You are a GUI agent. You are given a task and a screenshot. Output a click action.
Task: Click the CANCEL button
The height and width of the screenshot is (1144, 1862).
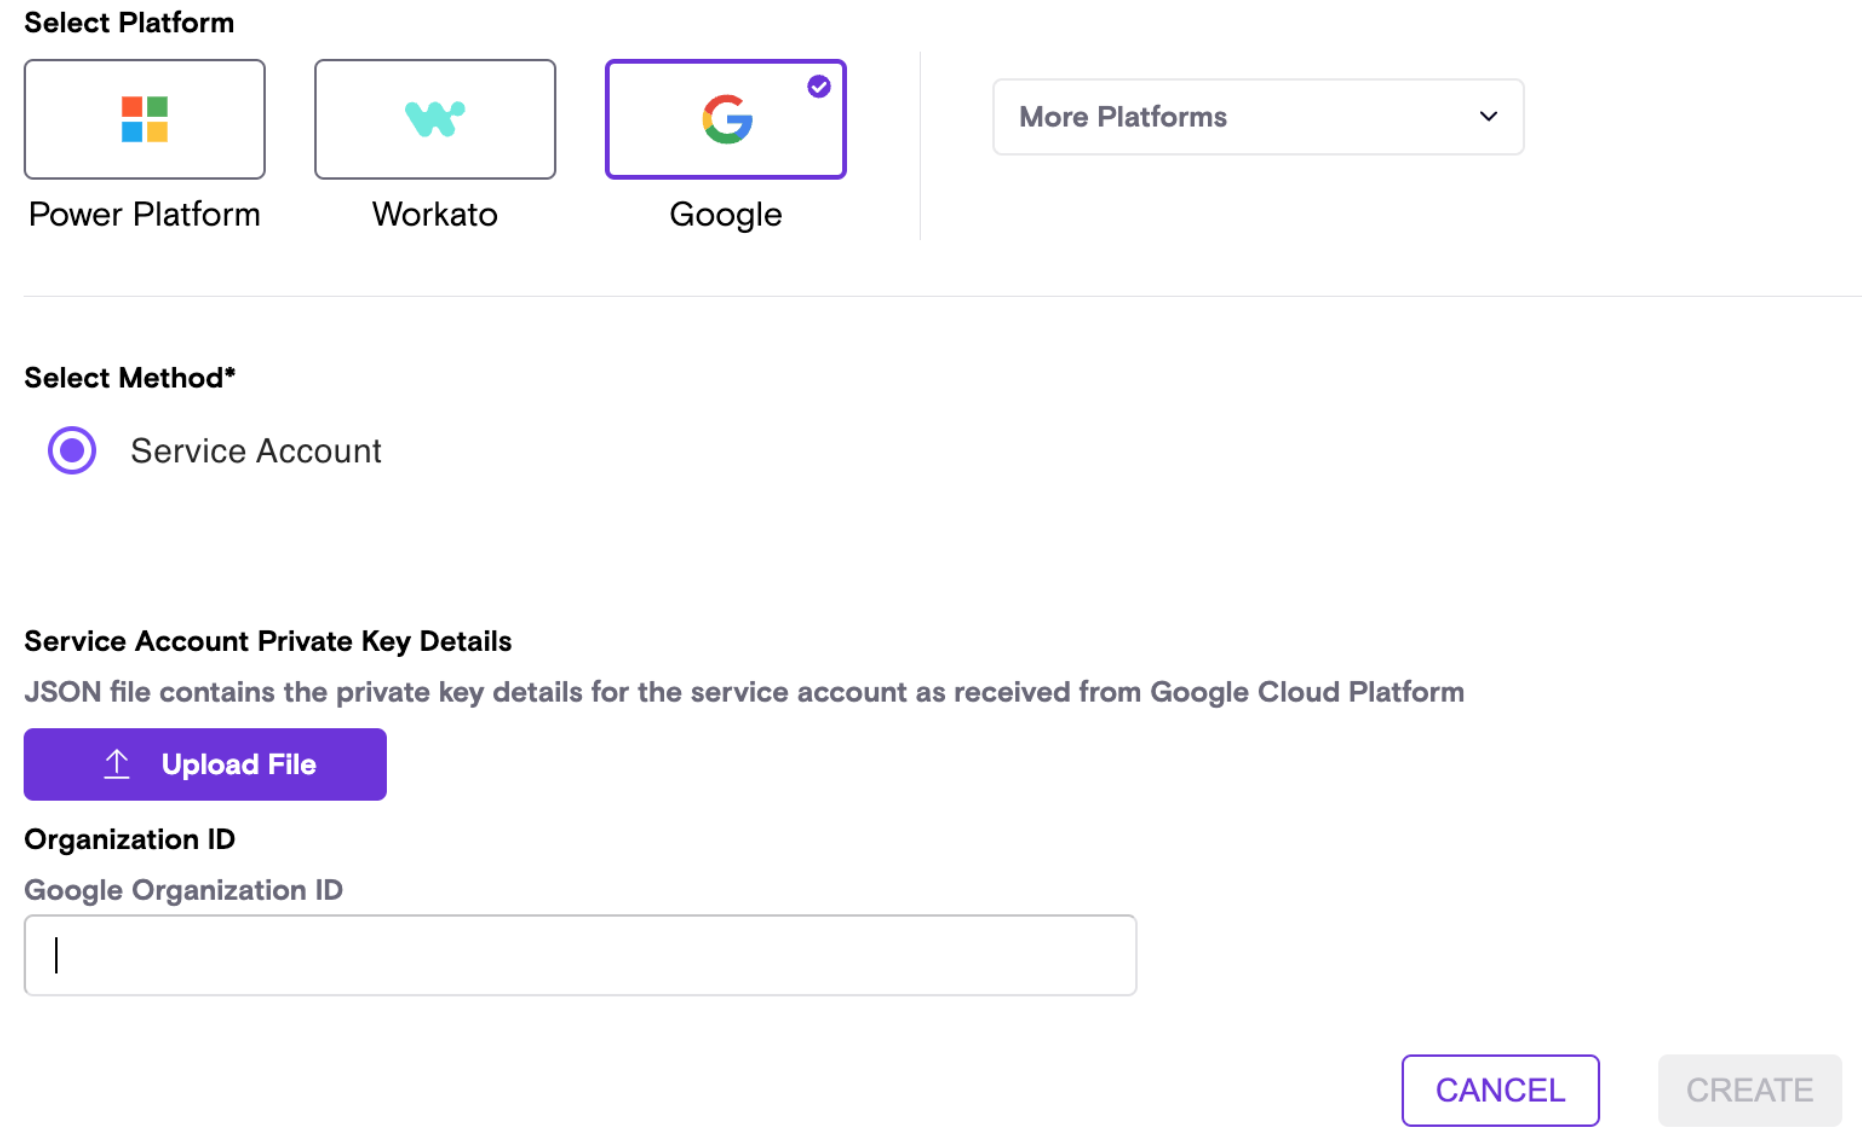1499,1089
